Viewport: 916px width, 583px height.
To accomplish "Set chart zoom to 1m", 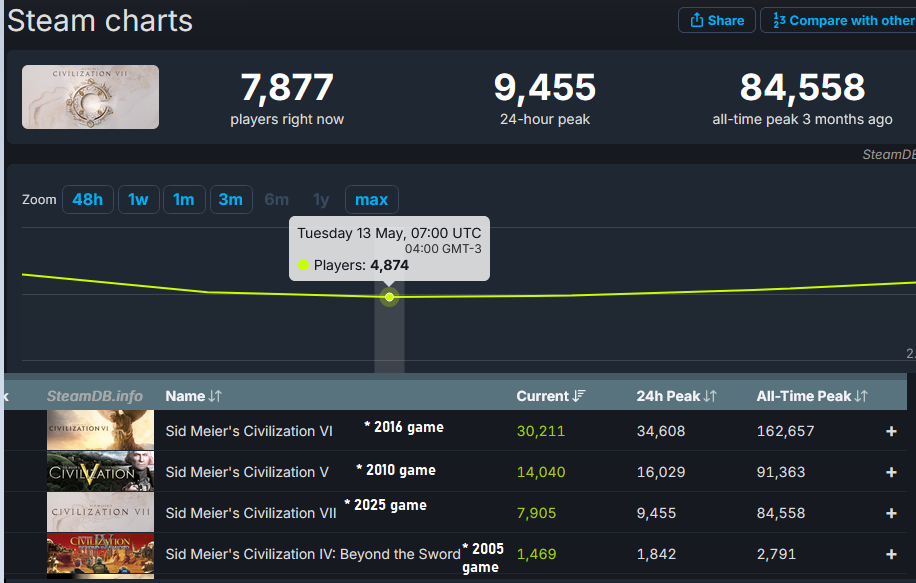I will click(x=184, y=200).
